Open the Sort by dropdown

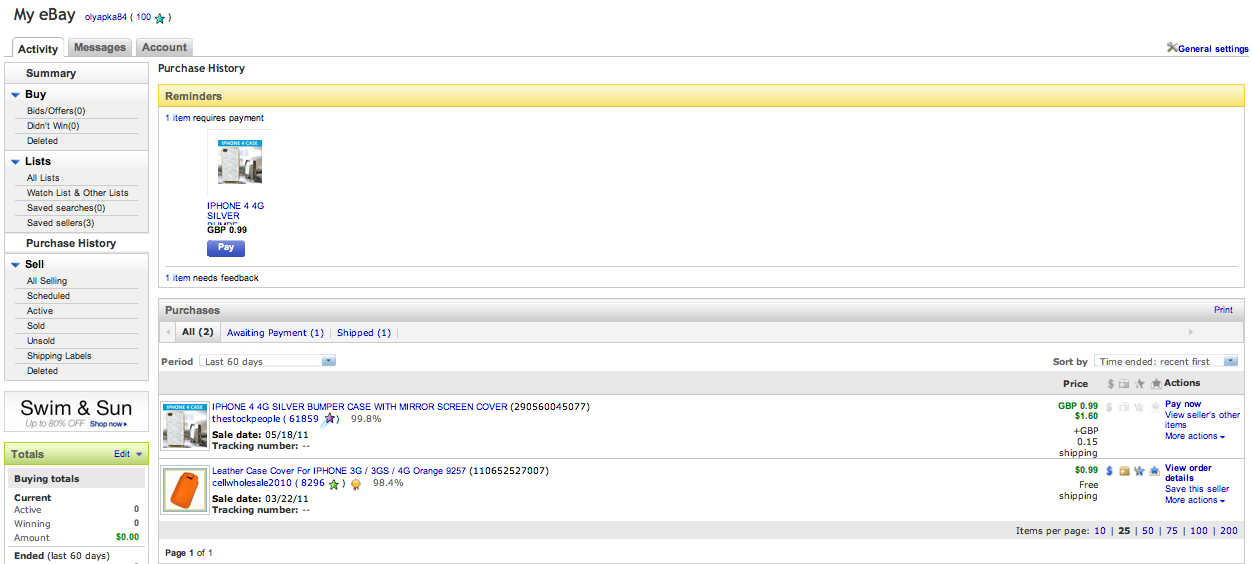[1167, 361]
